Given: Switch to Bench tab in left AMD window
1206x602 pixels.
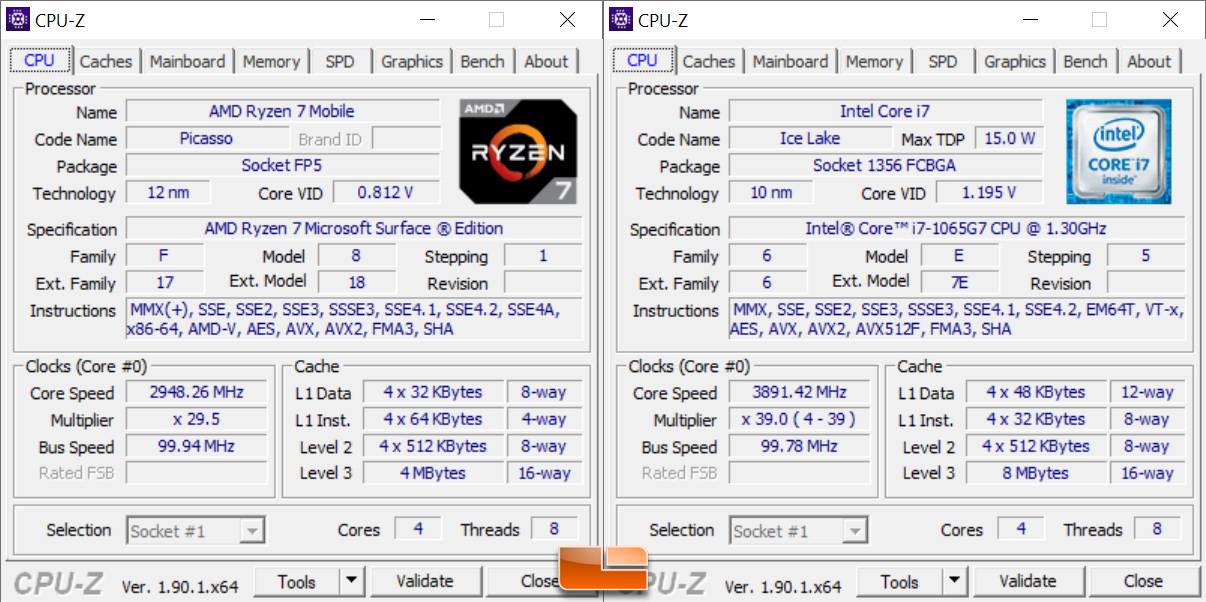Looking at the screenshot, I should tap(483, 61).
